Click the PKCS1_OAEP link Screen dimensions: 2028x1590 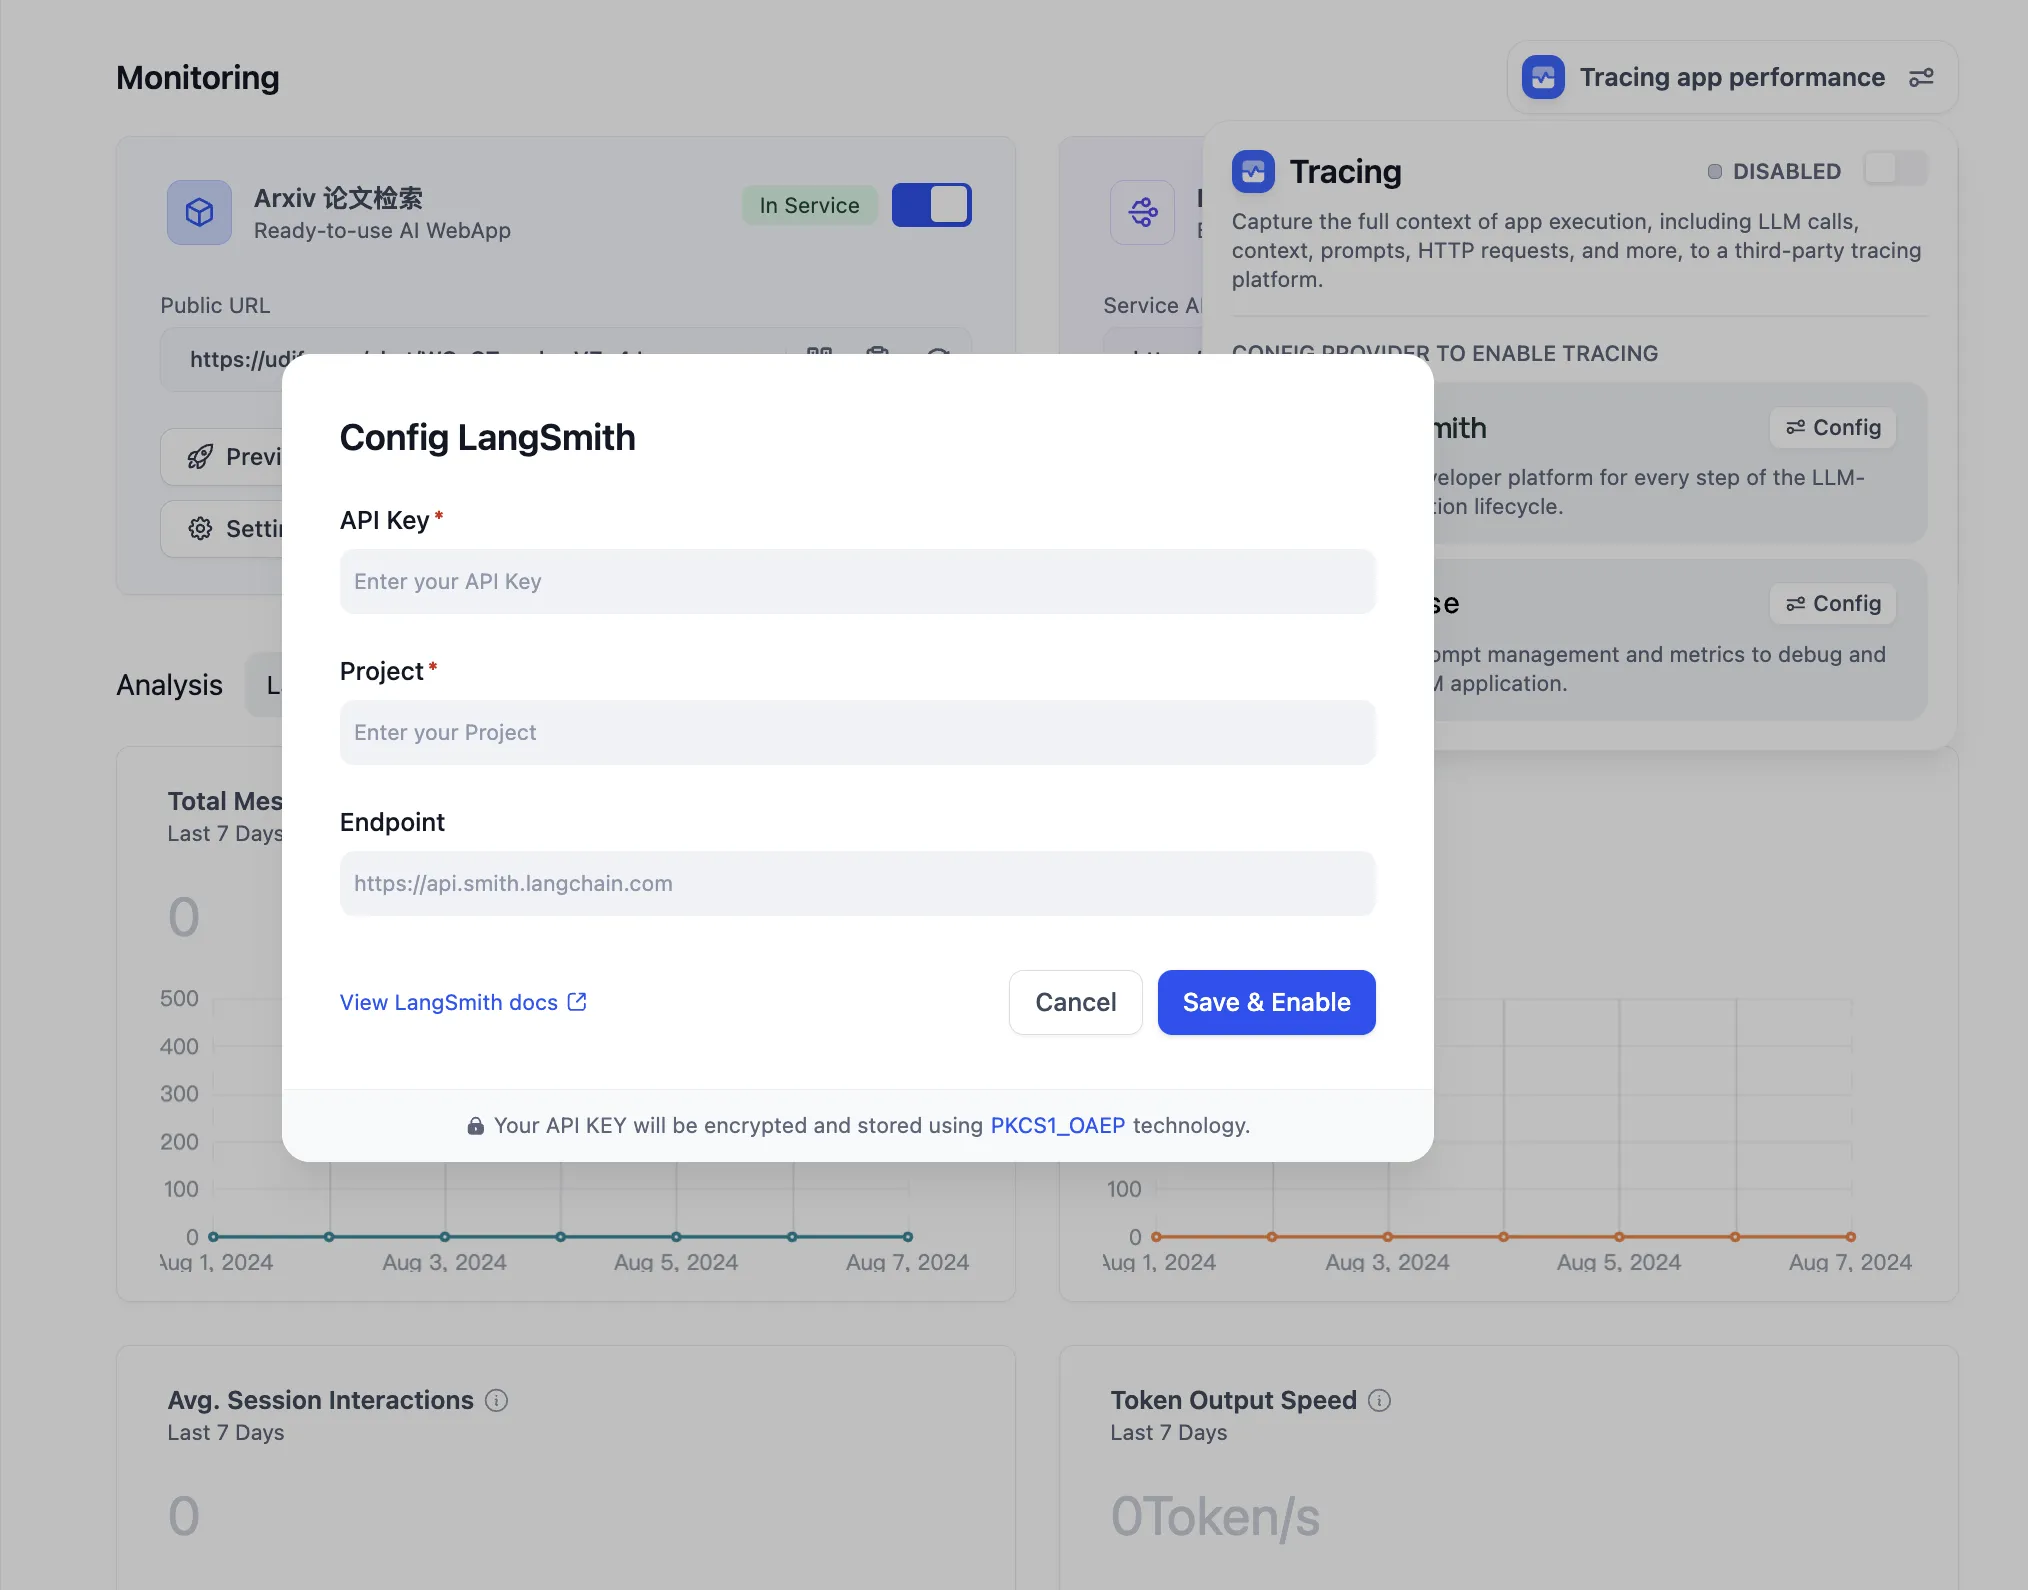click(x=1057, y=1126)
